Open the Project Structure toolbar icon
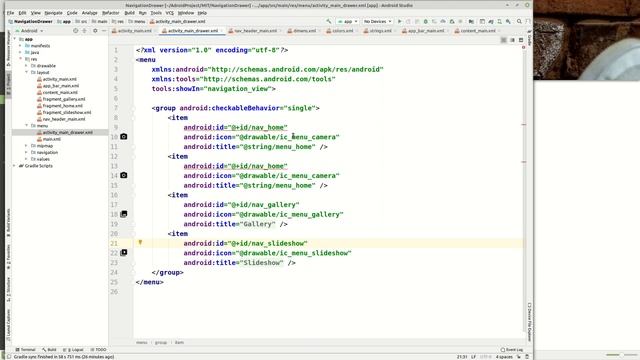Viewport: 640px width, 360px height. click(471, 21)
